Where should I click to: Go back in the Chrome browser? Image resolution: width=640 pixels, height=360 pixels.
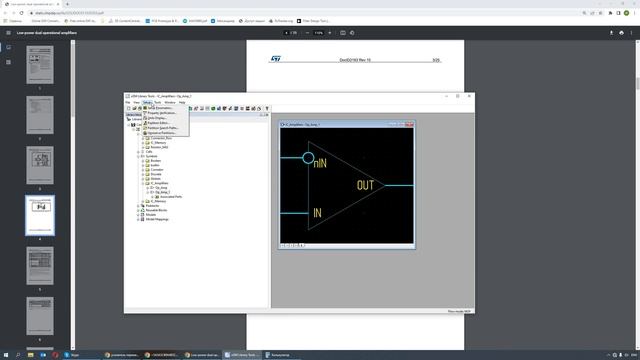point(5,13)
